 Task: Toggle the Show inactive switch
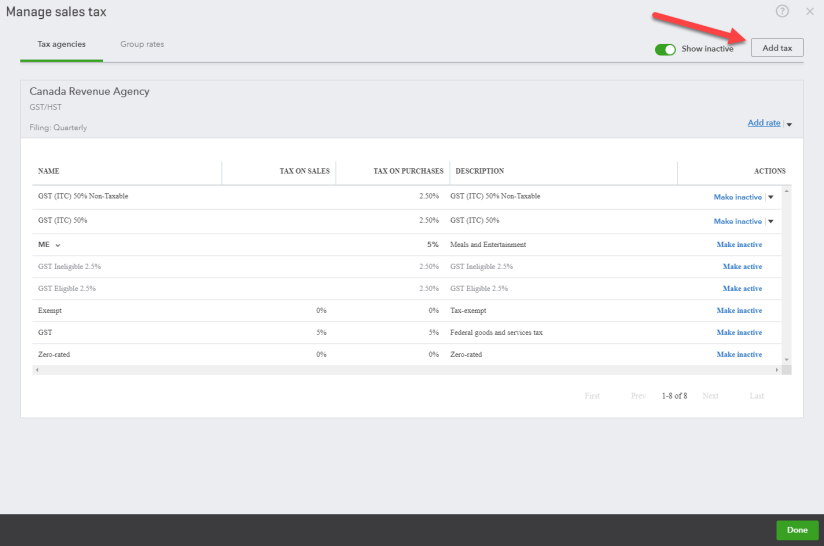pyautogui.click(x=666, y=48)
